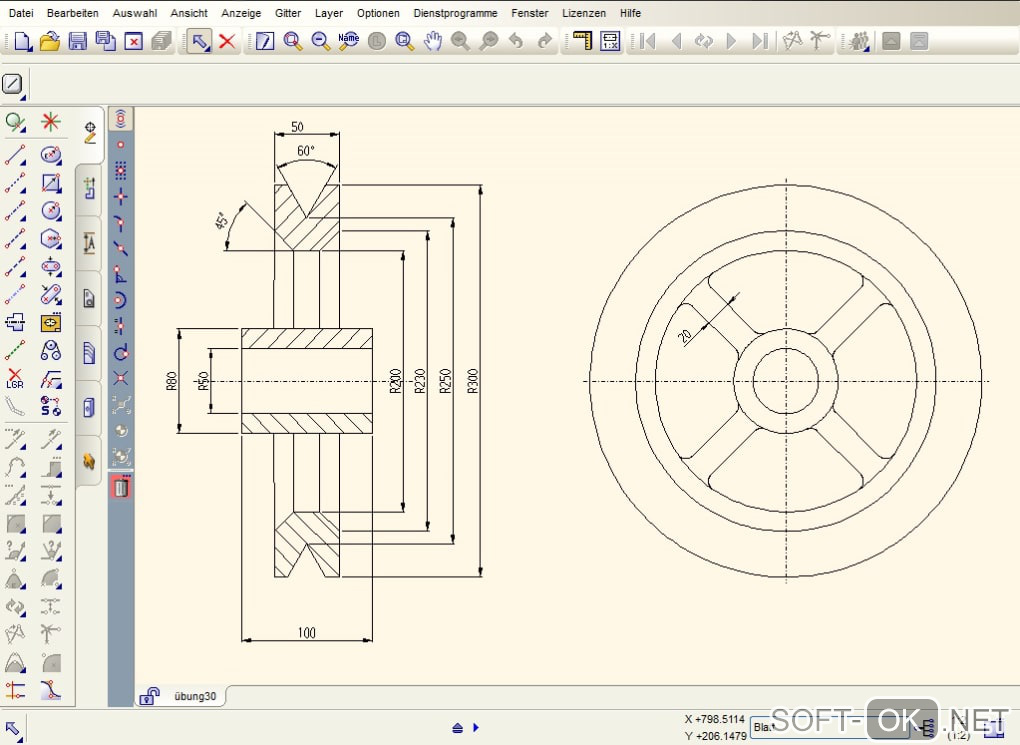
Task: Select the polygon hexagon tool
Action: (51, 239)
